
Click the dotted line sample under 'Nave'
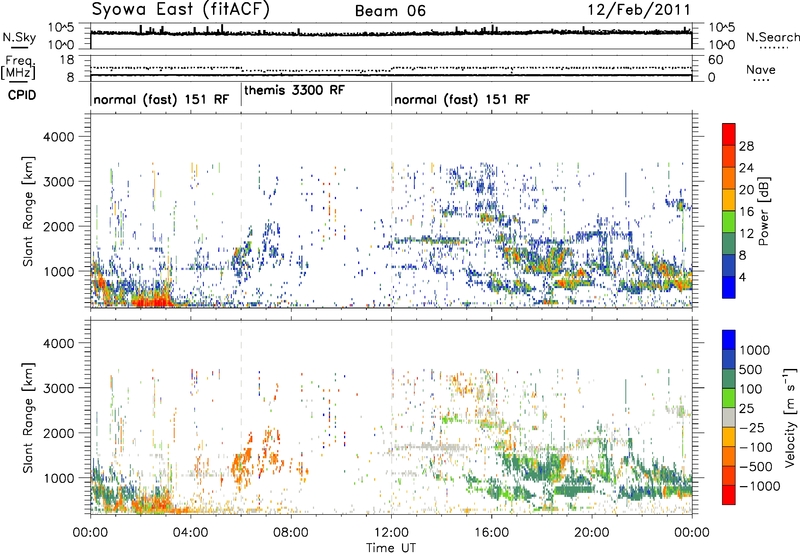[x=761, y=81]
